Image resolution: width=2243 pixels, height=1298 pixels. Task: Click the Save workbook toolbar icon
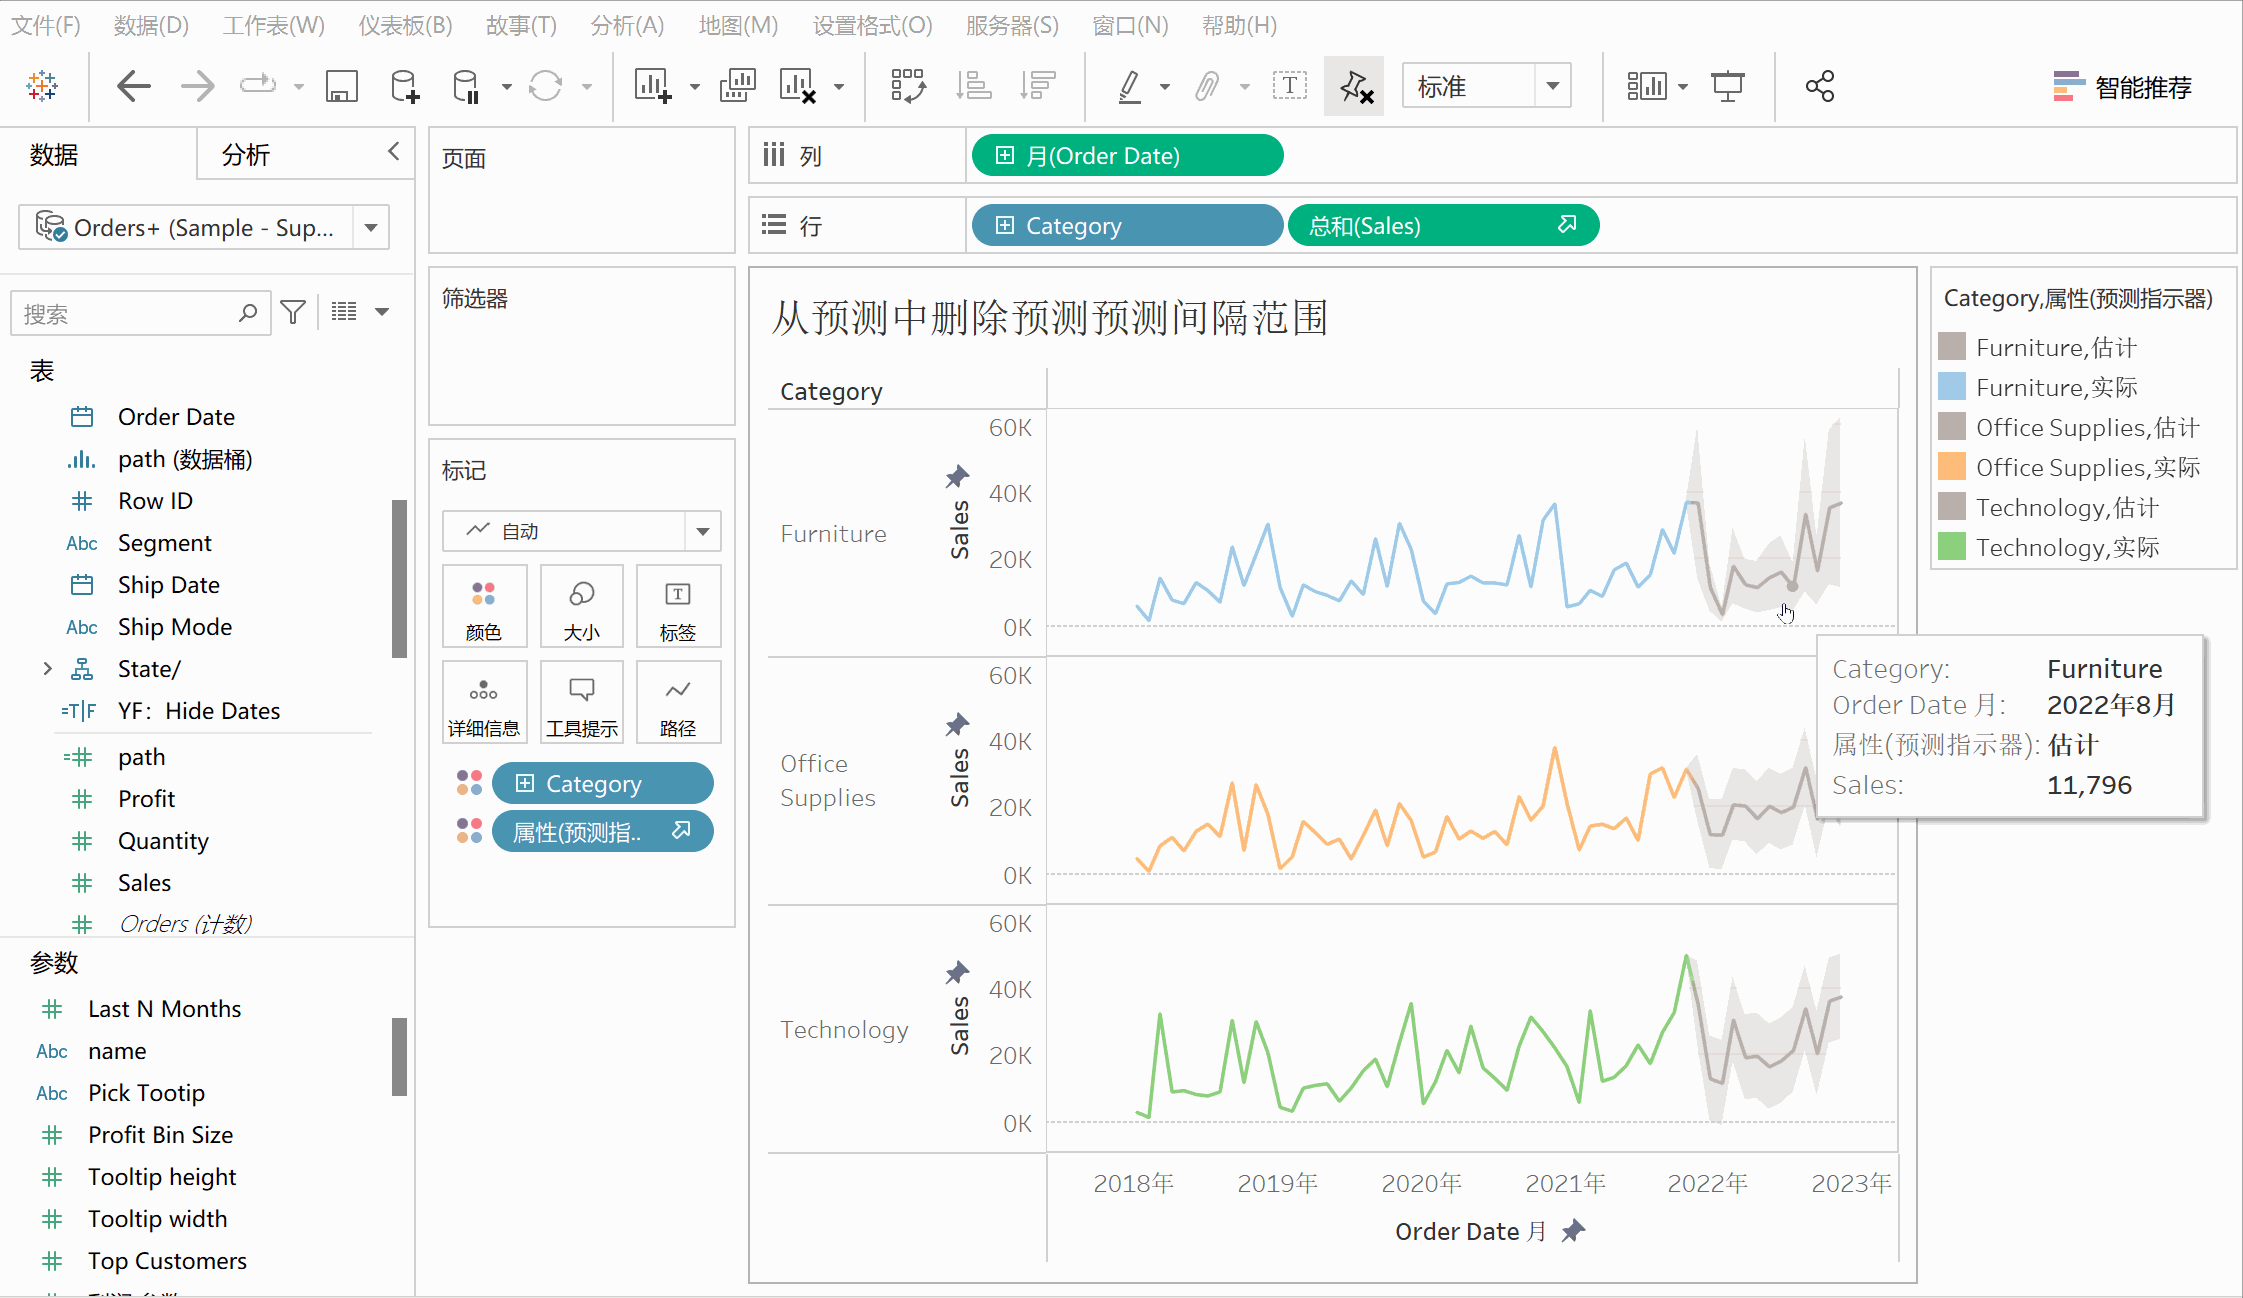[341, 87]
